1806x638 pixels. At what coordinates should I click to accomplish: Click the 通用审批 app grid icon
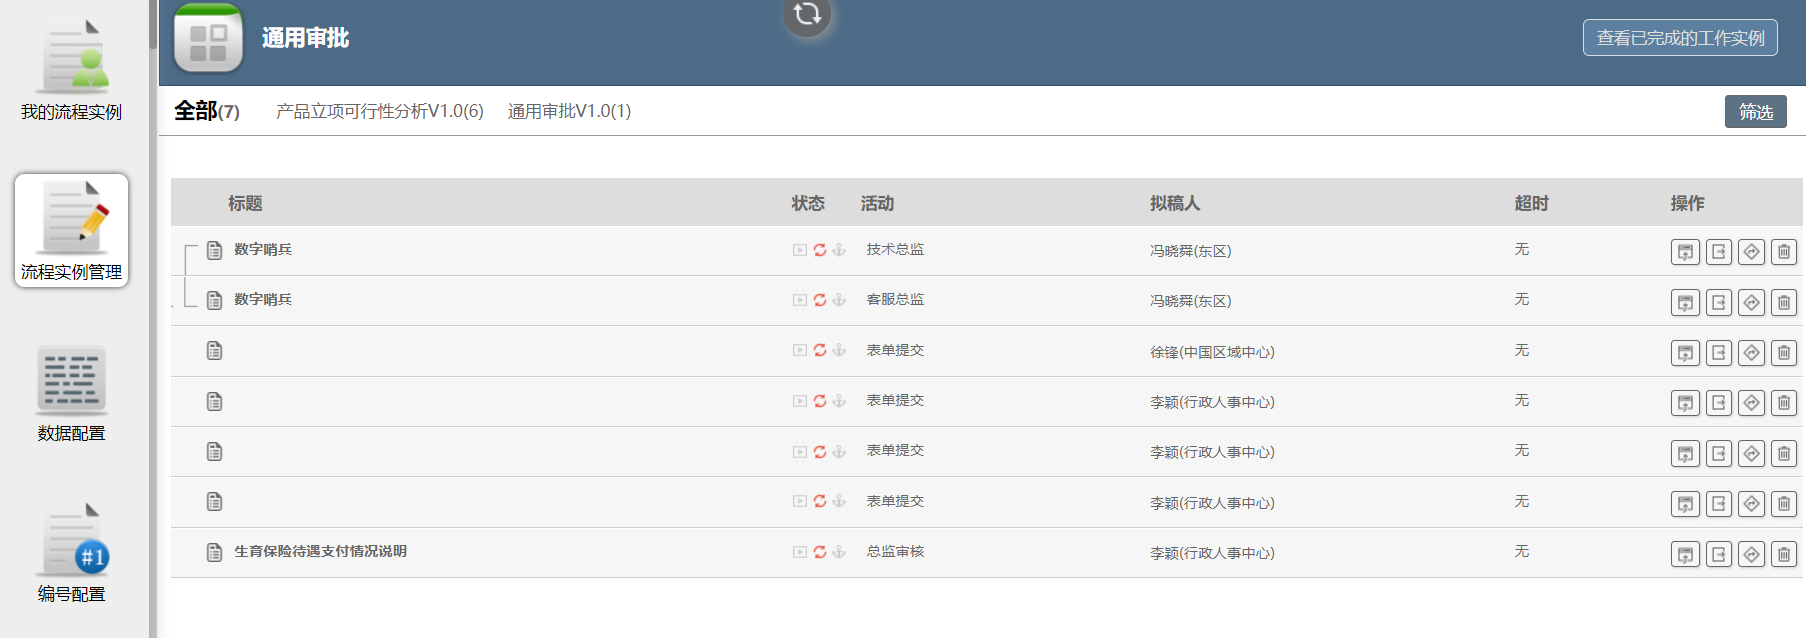(208, 39)
